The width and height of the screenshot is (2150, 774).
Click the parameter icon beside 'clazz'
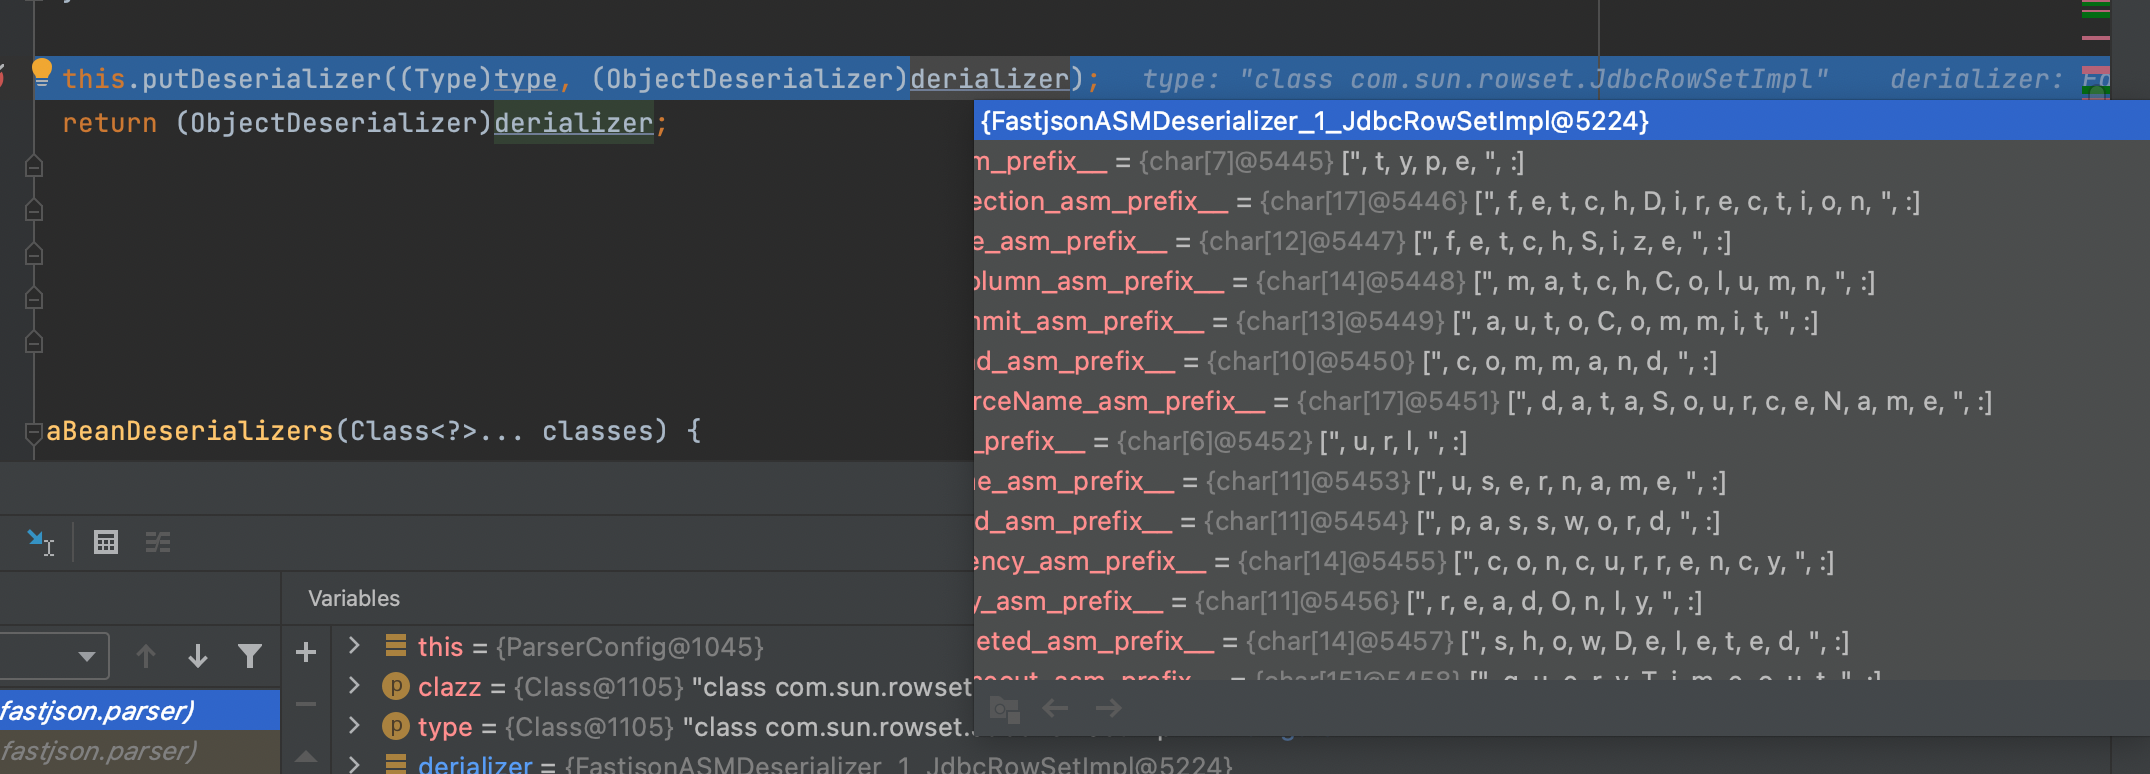point(396,686)
